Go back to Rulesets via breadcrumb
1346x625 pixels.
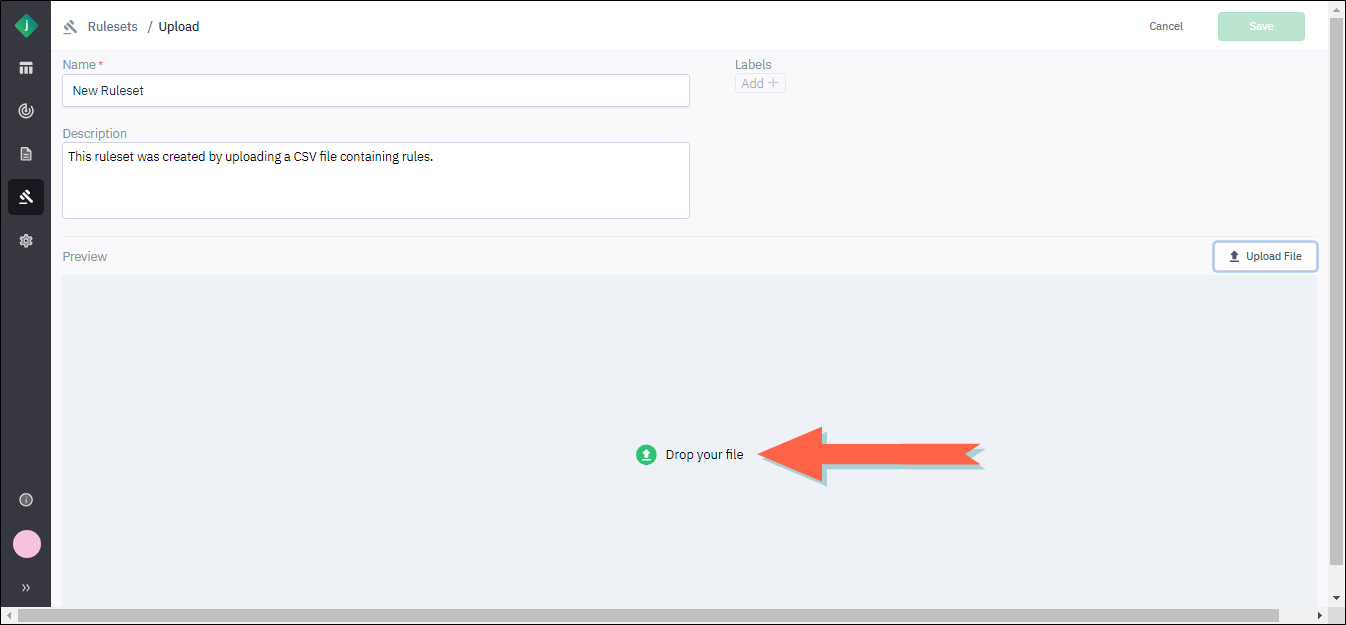pos(112,27)
